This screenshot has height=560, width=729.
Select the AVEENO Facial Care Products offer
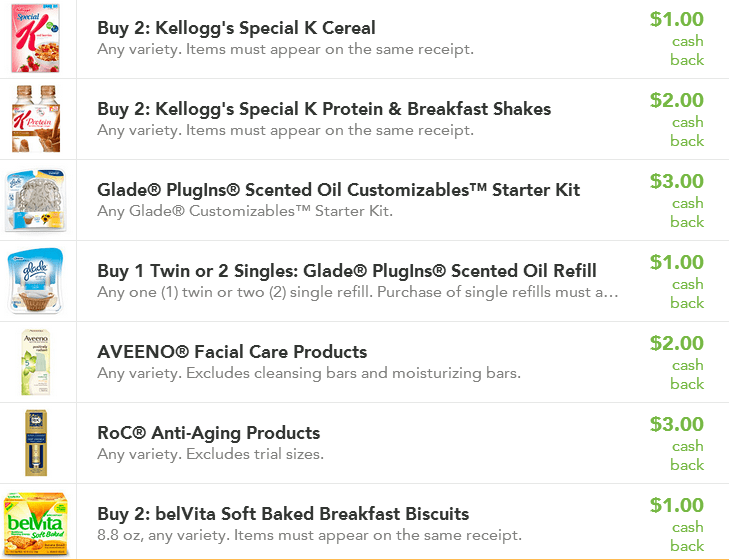(232, 352)
